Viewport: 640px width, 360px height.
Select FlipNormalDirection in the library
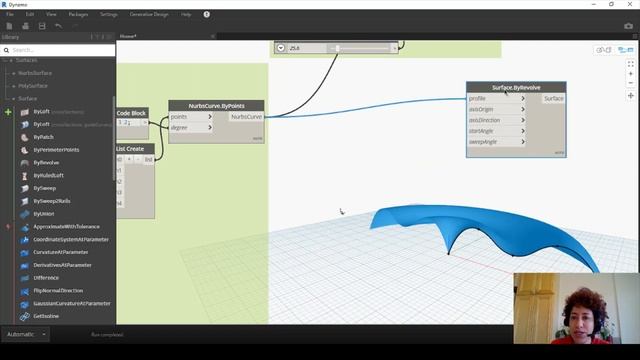(x=58, y=291)
